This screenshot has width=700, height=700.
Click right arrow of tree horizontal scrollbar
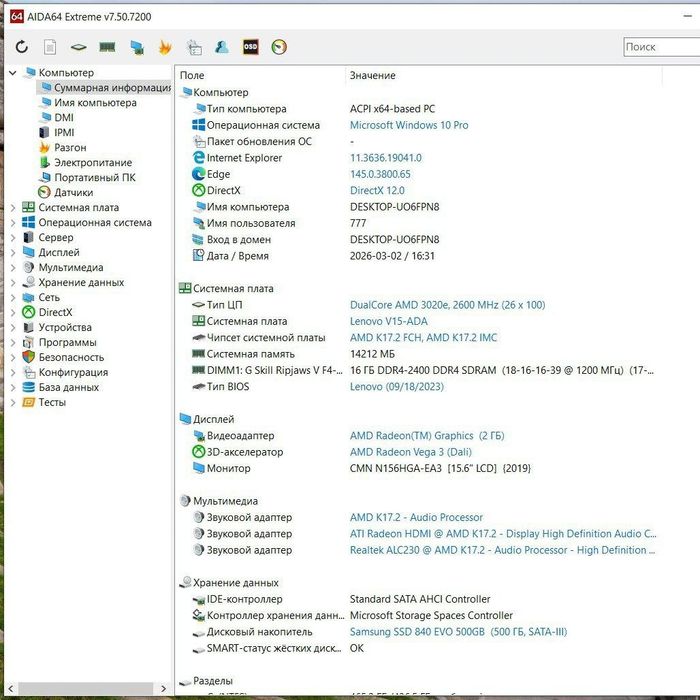click(163, 688)
